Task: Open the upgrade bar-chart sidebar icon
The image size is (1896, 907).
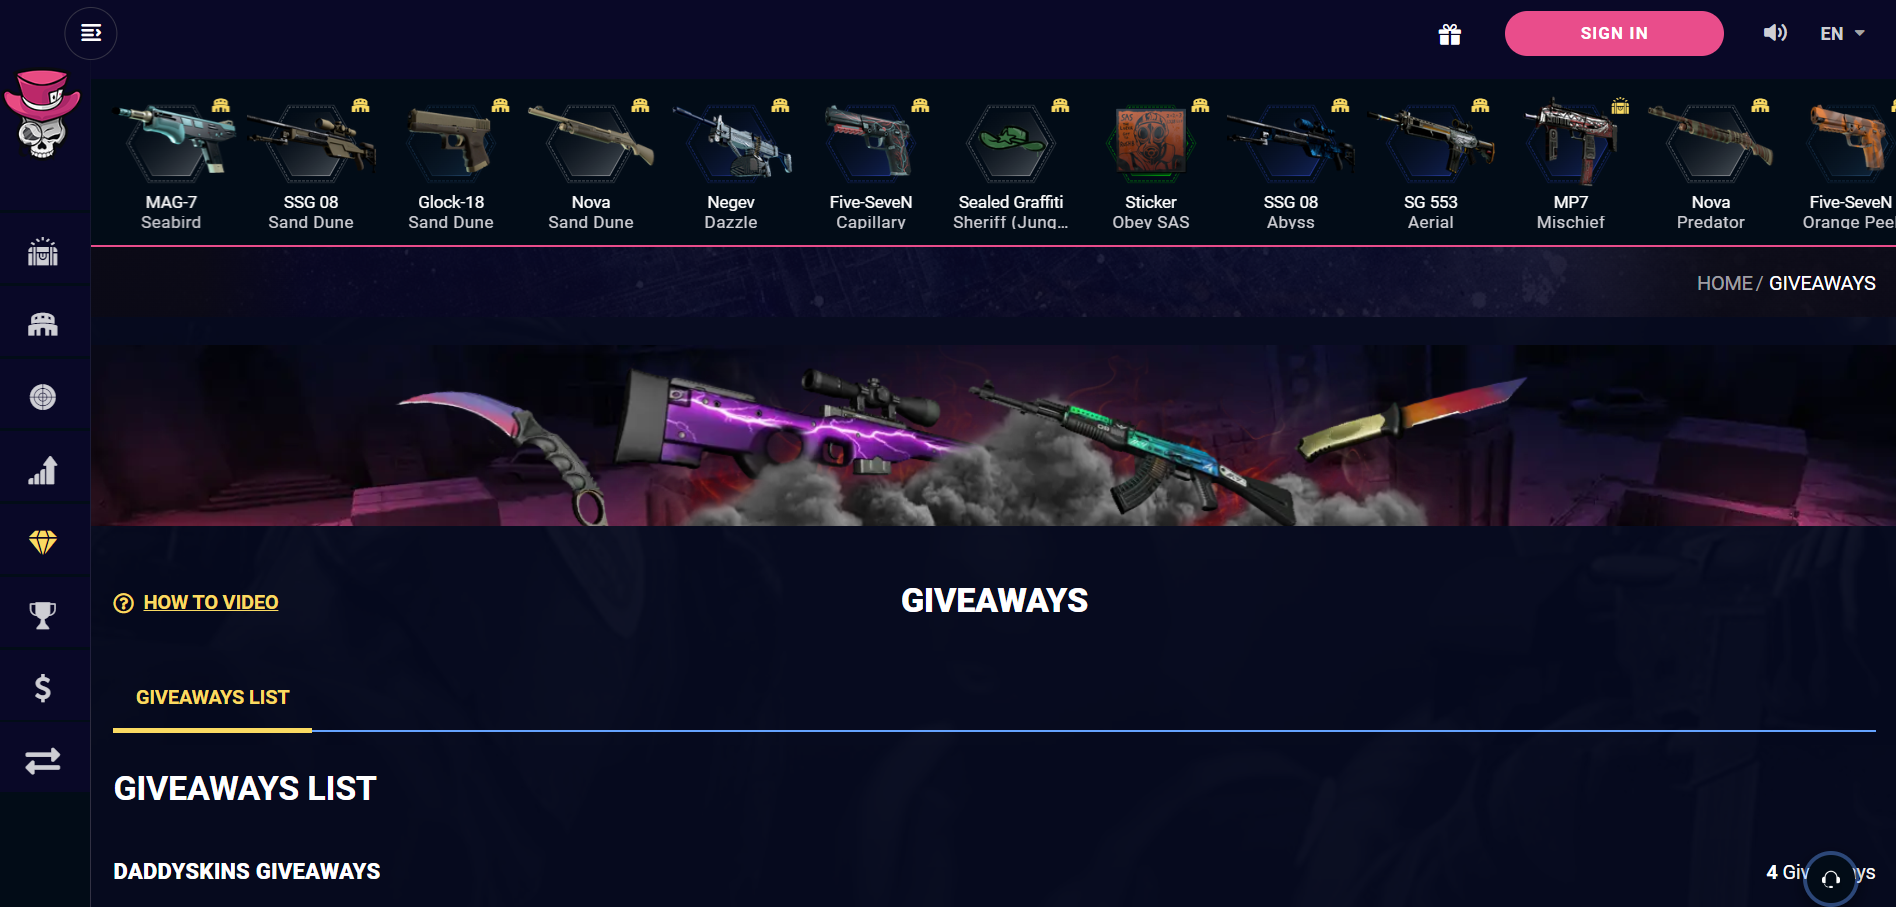Action: 43,470
